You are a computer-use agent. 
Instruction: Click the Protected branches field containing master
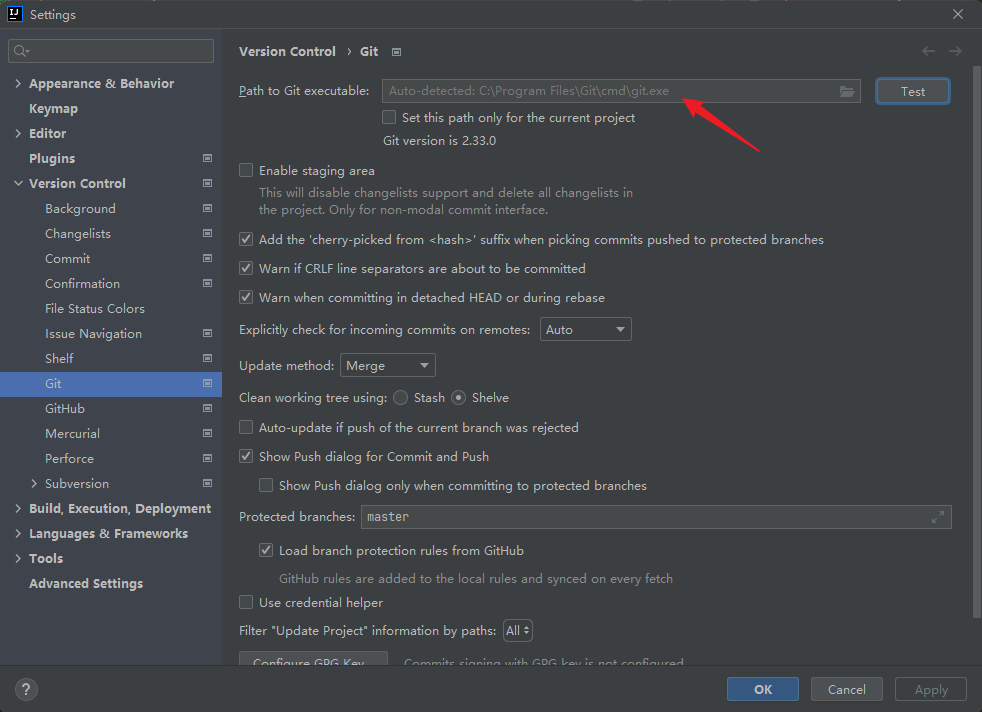[656, 517]
